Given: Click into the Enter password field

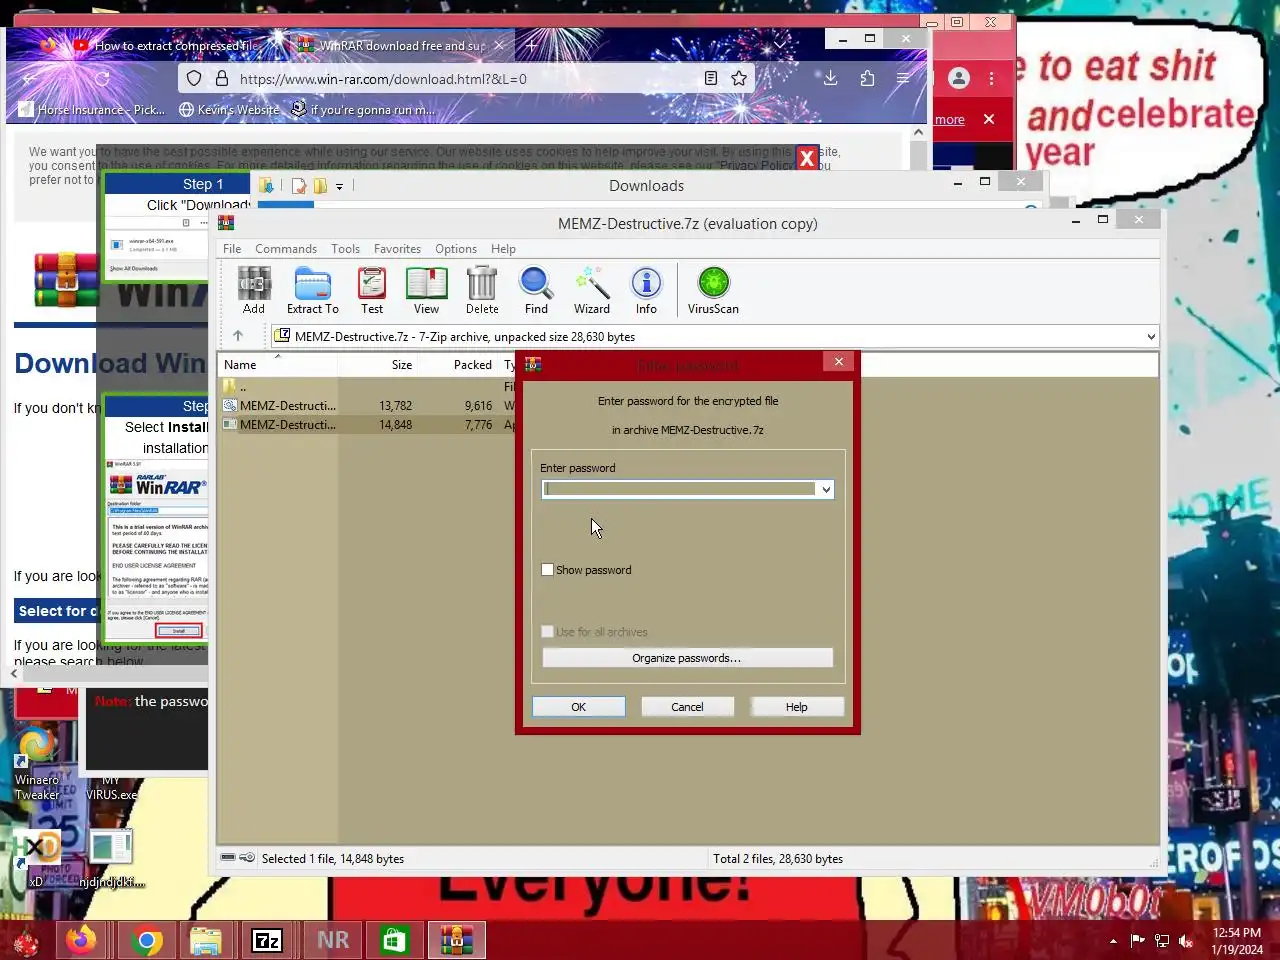Looking at the screenshot, I should coord(680,489).
